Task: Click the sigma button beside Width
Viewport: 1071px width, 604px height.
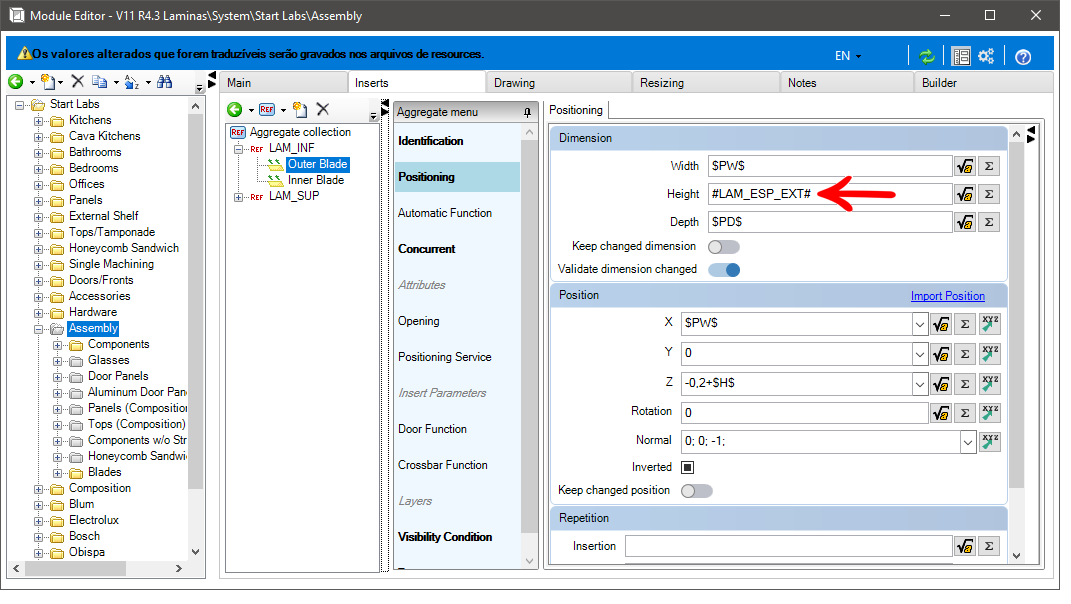Action: point(988,166)
